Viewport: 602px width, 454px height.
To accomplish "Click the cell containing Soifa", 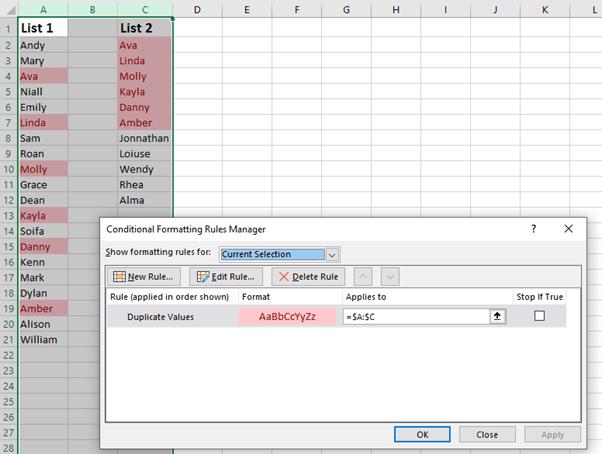I will [43, 231].
